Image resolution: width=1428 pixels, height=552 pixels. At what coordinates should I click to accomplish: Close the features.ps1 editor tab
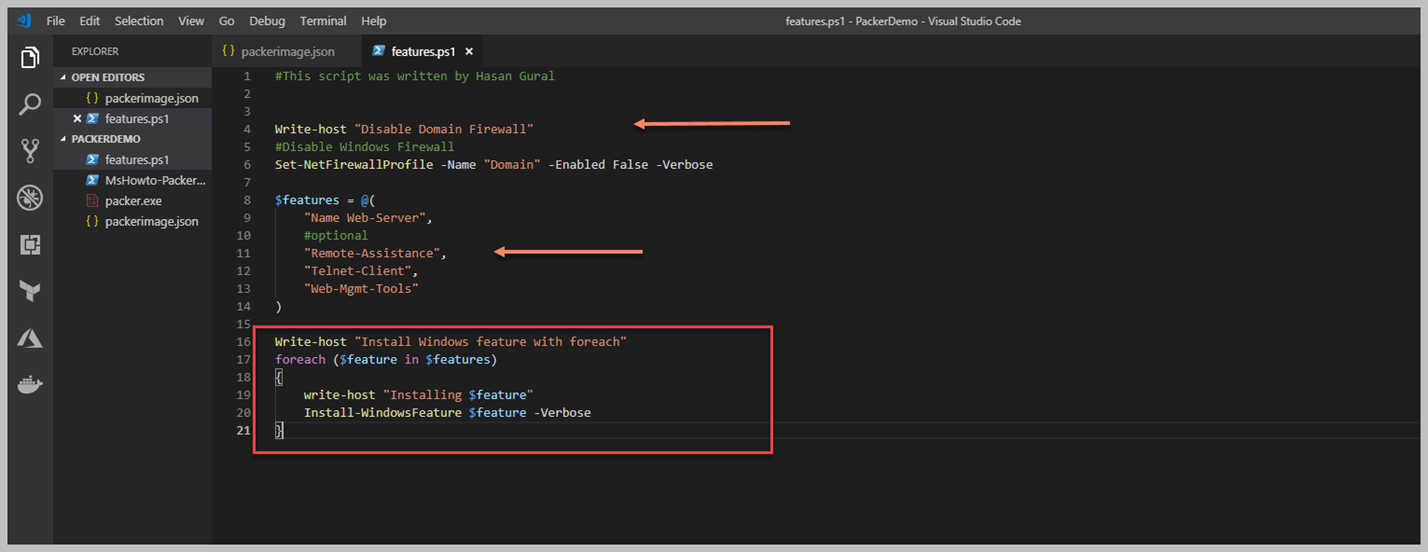(469, 51)
